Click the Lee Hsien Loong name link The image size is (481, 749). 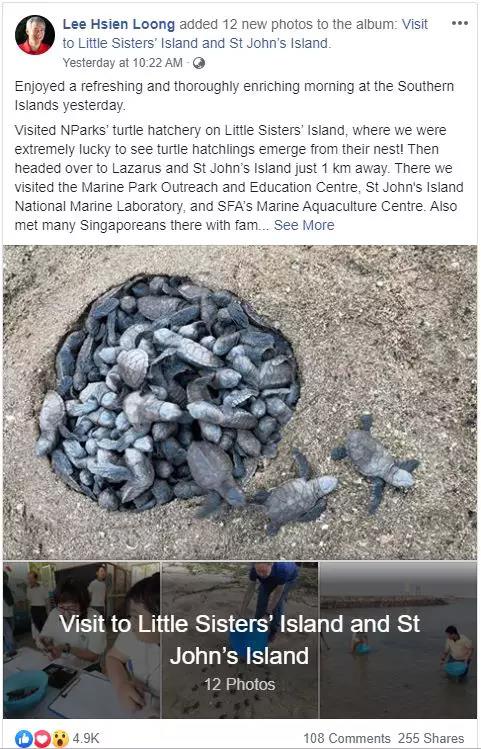click(119, 24)
